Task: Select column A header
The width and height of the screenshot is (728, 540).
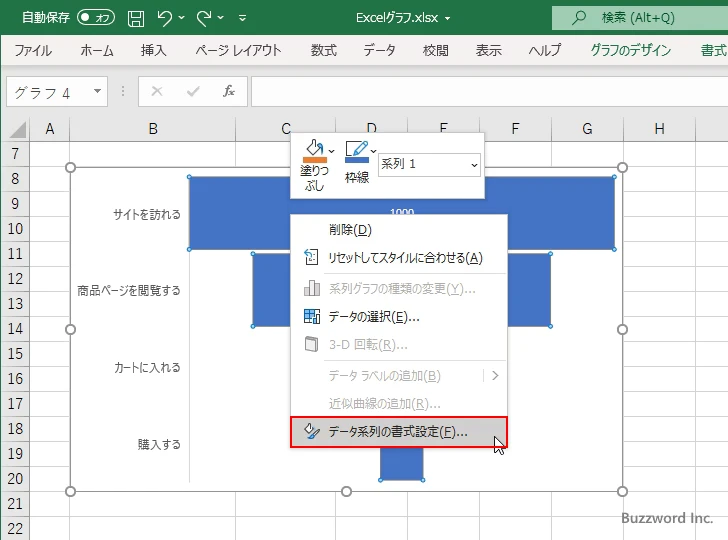Action: [50, 129]
